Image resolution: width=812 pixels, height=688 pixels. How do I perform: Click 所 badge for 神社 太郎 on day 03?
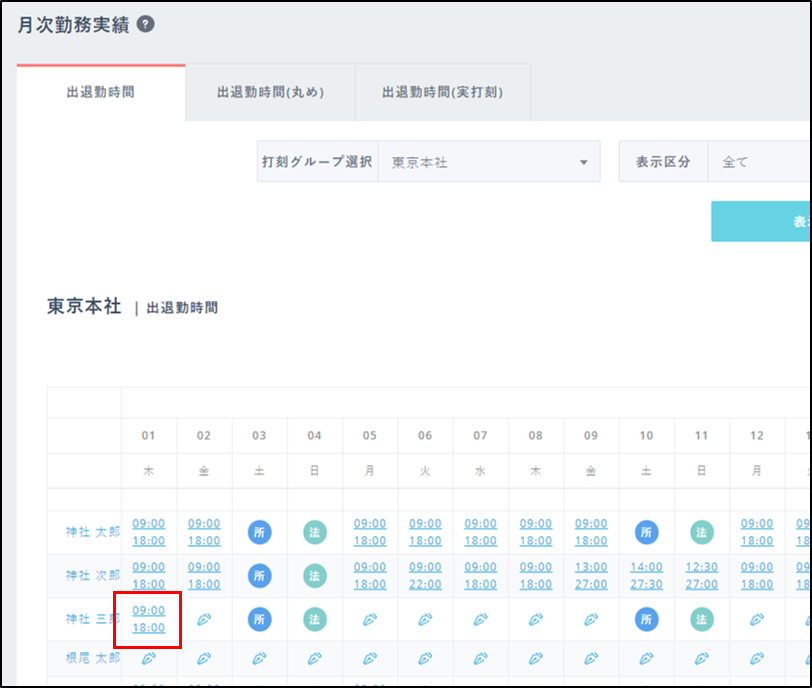[260, 532]
